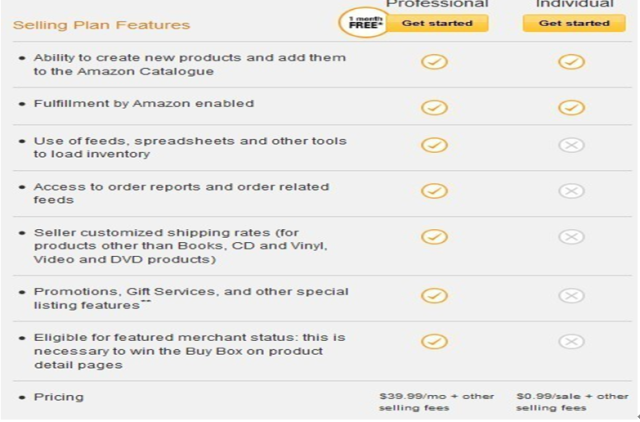
Task: Click Professional checkmark for Fulfillment by Amazon
Action: [x=434, y=108]
